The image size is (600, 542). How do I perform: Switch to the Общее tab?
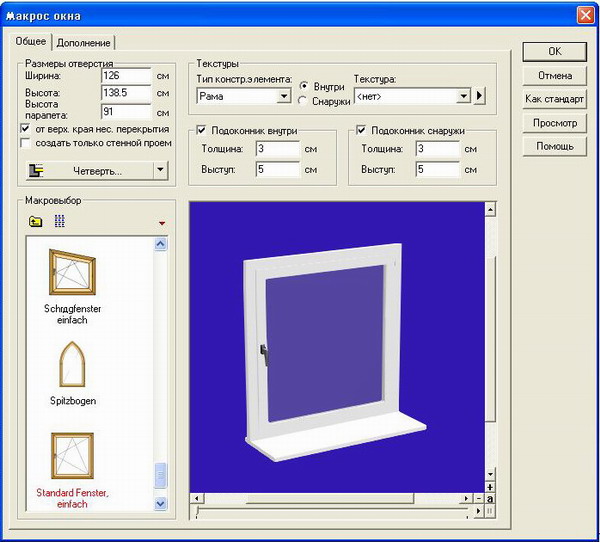click(x=31, y=41)
